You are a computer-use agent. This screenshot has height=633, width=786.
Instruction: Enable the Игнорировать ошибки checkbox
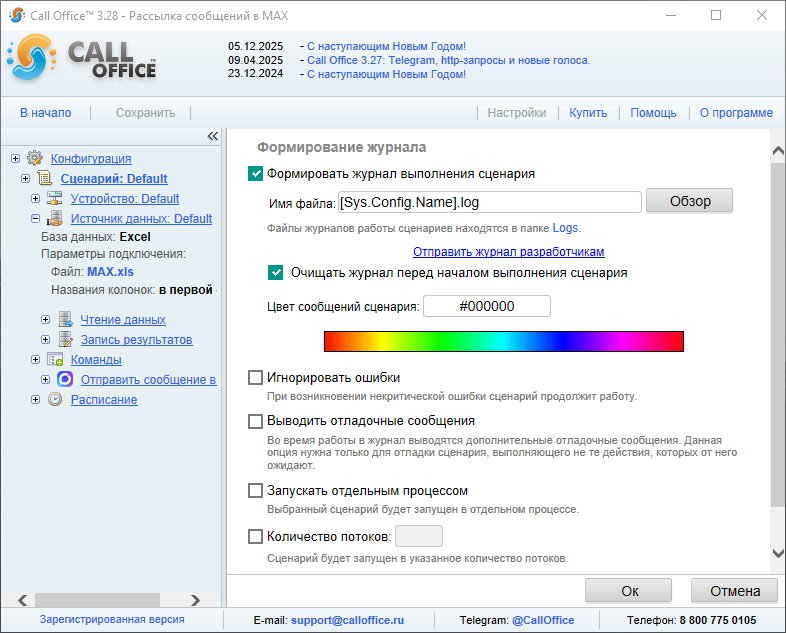[256, 377]
